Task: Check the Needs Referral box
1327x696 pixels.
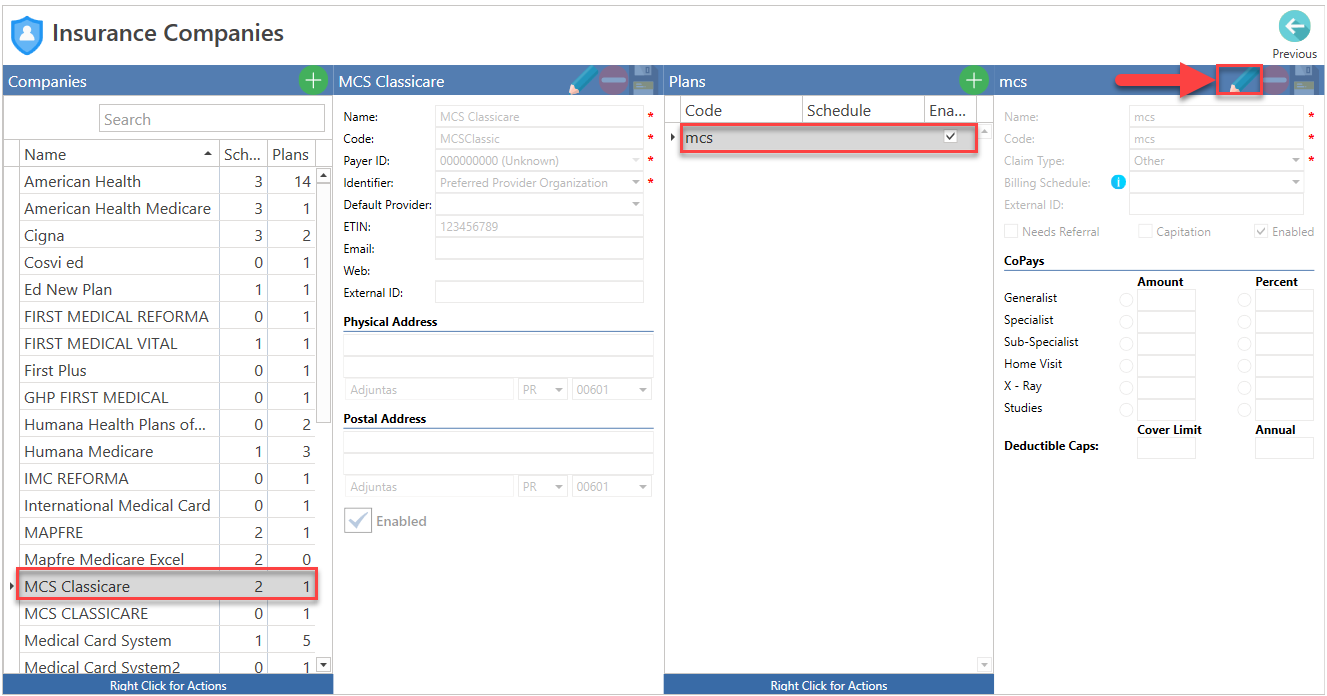Action: point(1011,231)
